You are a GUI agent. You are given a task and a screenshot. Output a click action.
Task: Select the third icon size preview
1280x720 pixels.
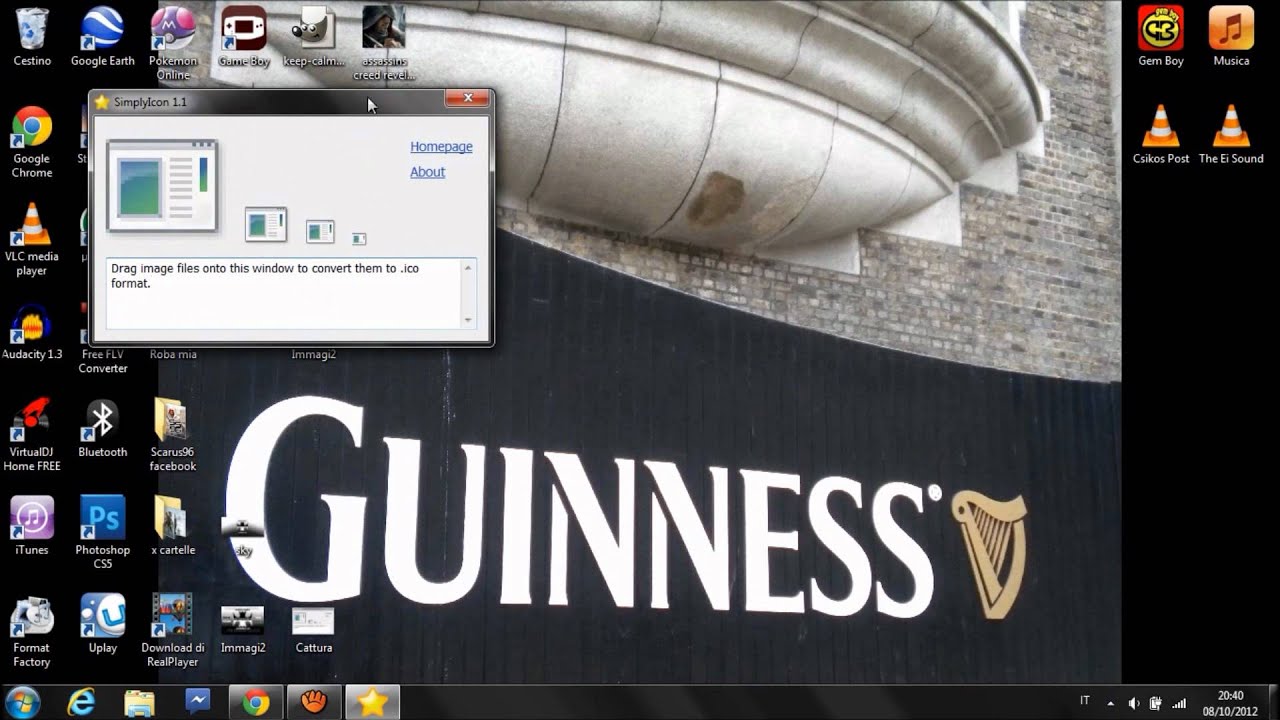[x=320, y=231]
